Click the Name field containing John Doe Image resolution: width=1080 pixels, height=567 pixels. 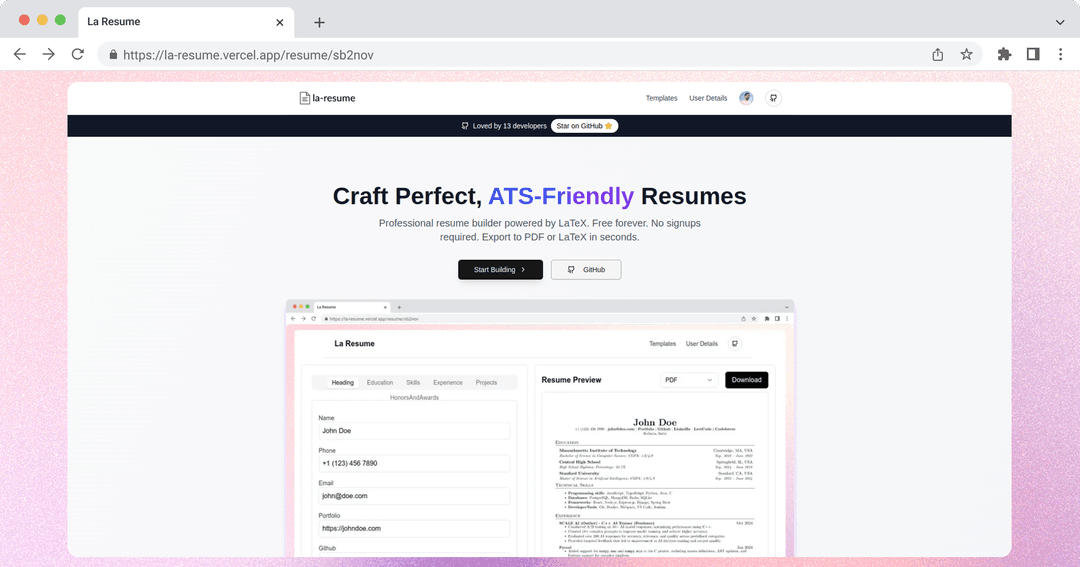414,431
